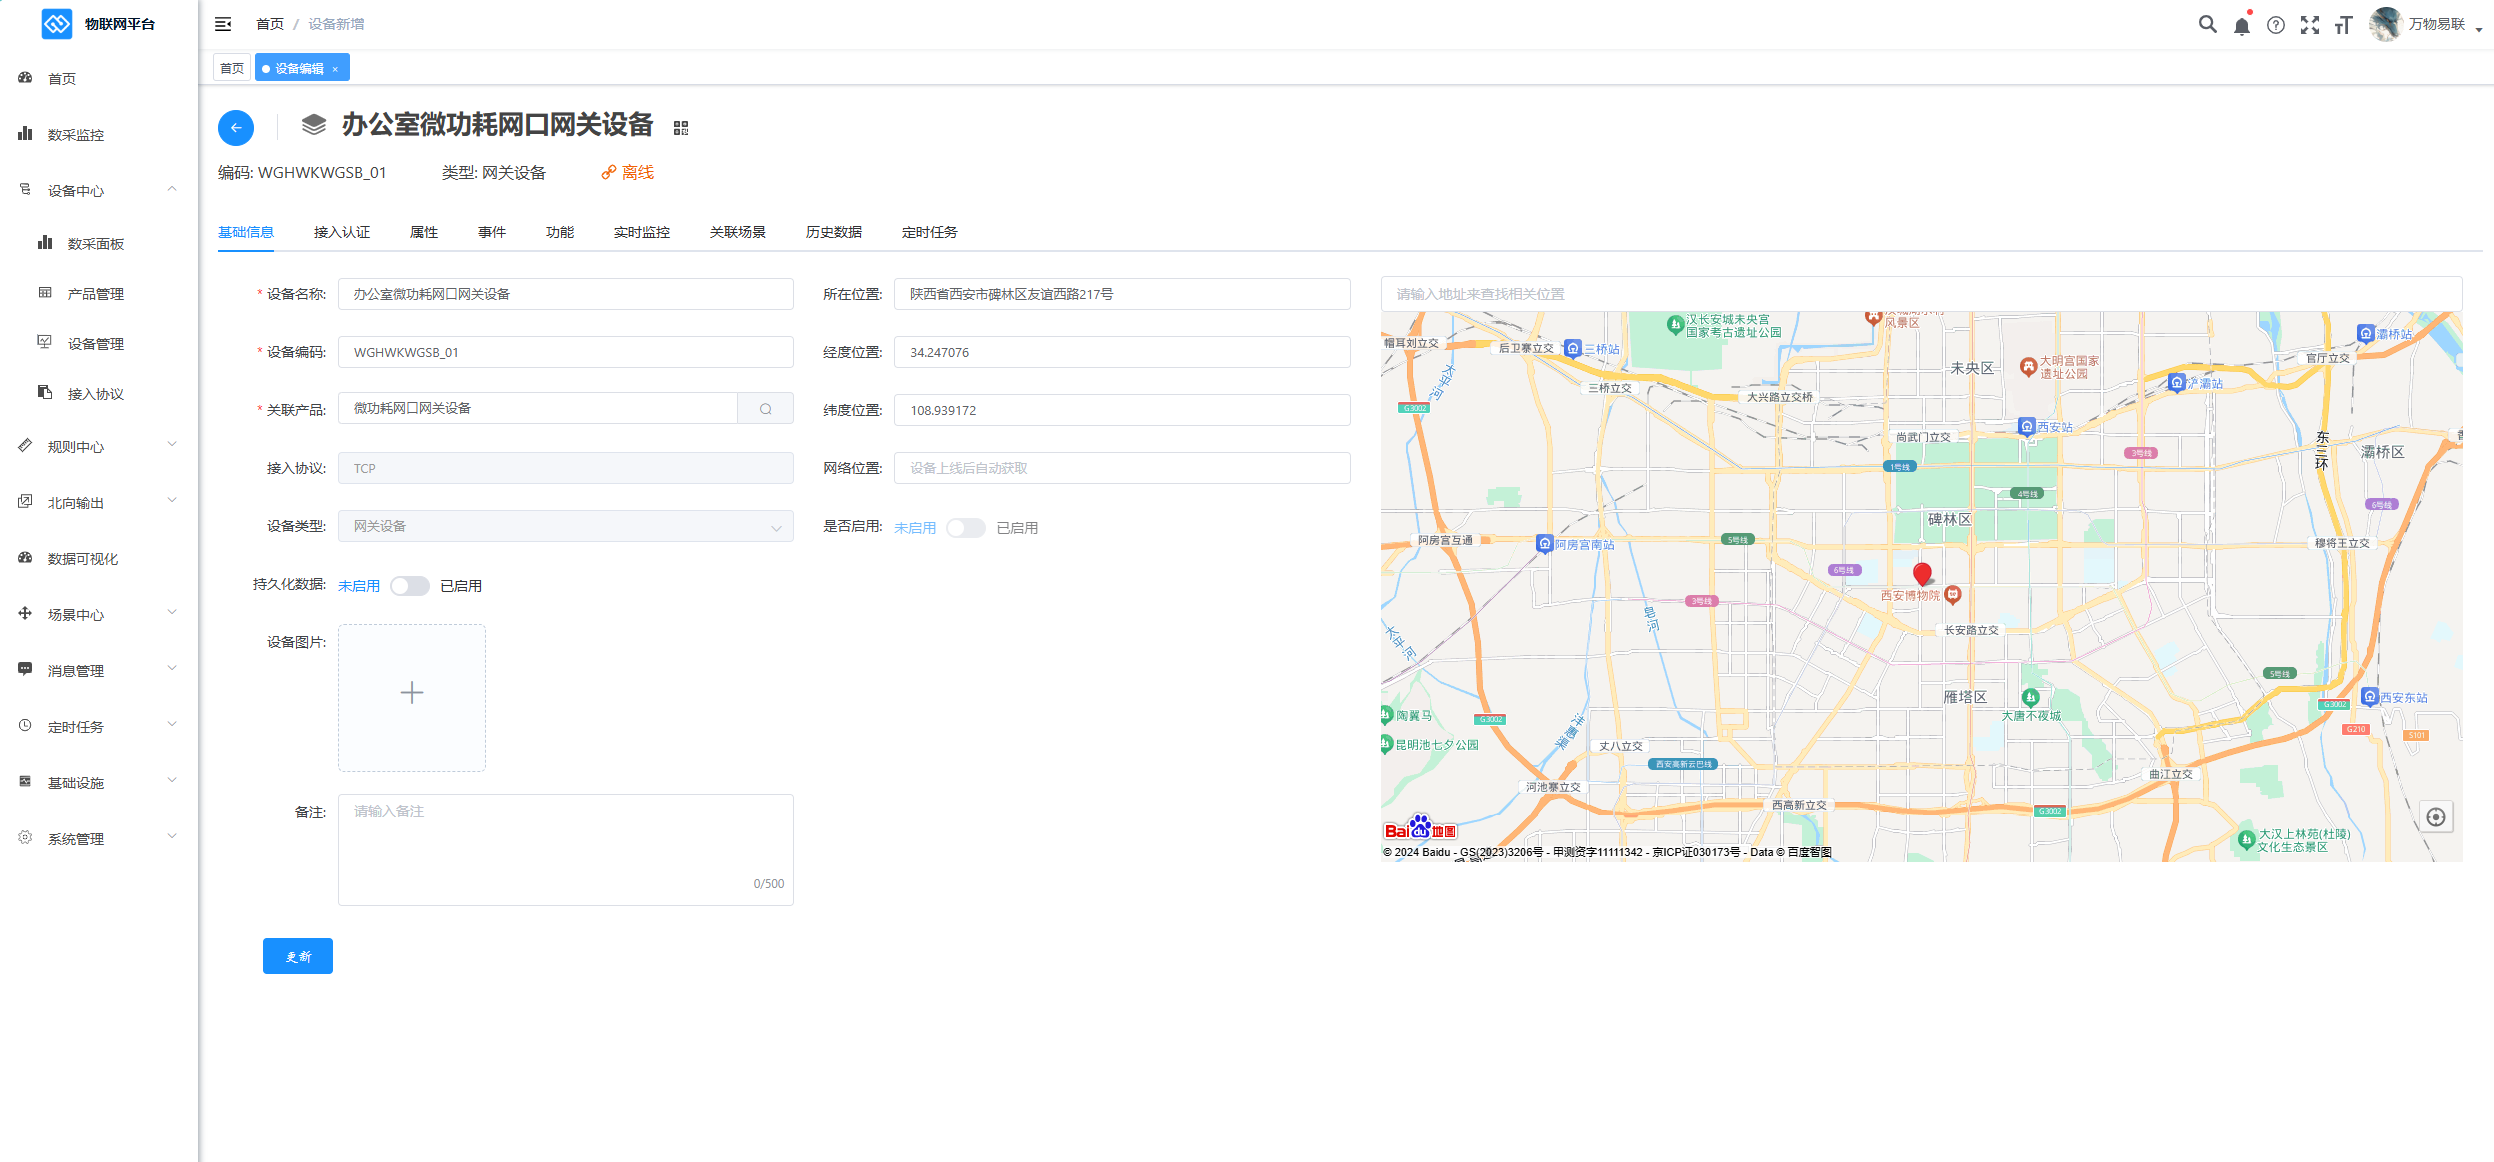This screenshot has height=1162, width=2494.
Task: Click the map address search field
Action: coord(1920,294)
